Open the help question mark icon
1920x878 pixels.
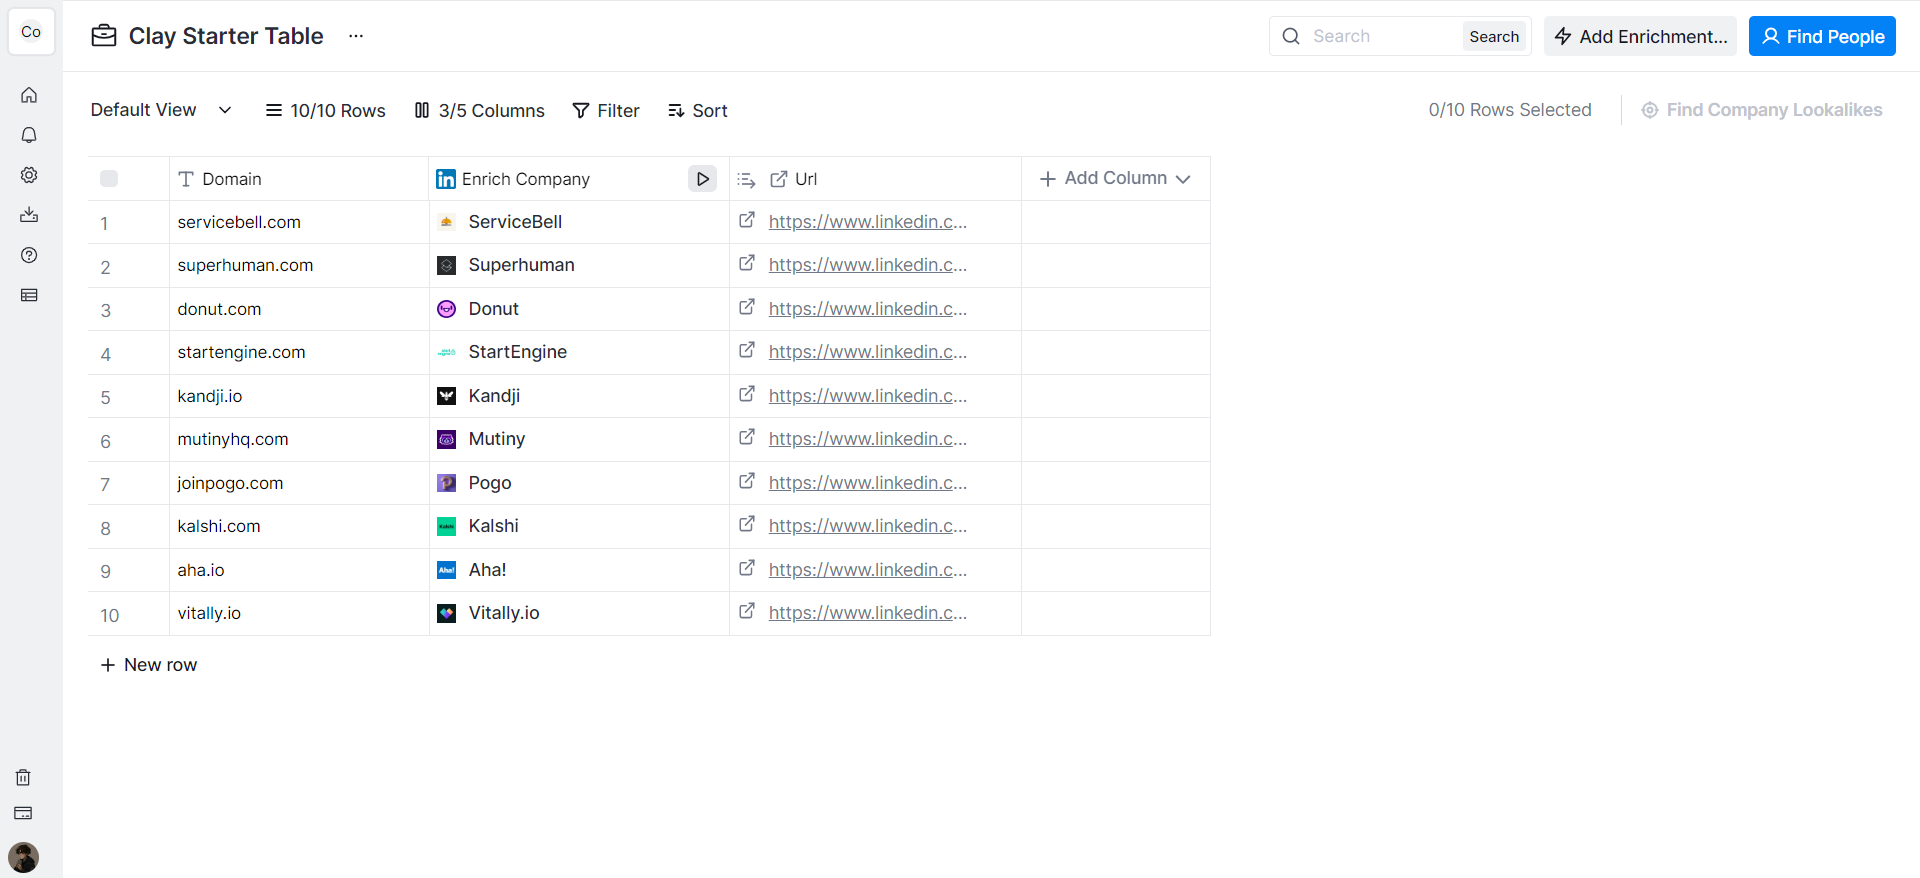pos(29,255)
